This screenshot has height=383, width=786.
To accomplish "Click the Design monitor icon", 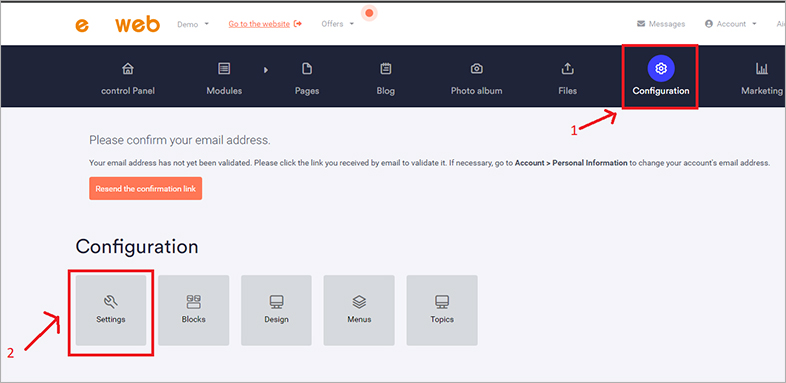I will [x=276, y=301].
